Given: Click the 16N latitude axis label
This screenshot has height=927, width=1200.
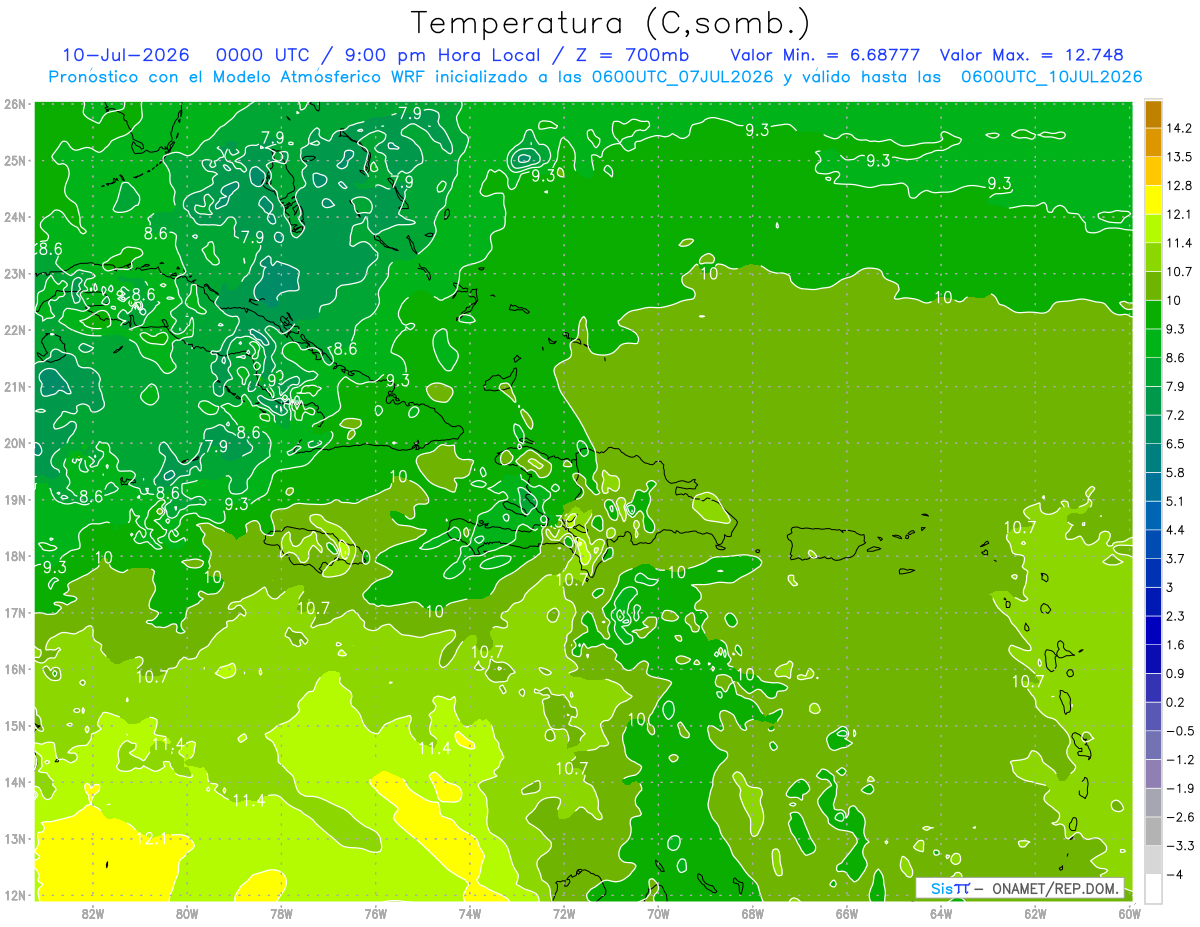Looking at the screenshot, I should tap(15, 669).
